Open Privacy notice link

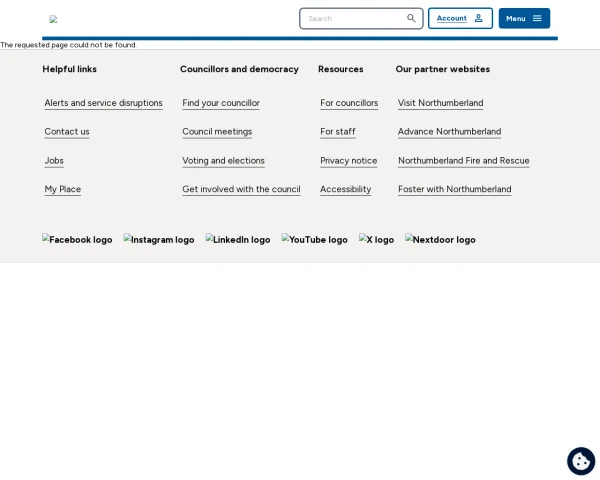[349, 161]
